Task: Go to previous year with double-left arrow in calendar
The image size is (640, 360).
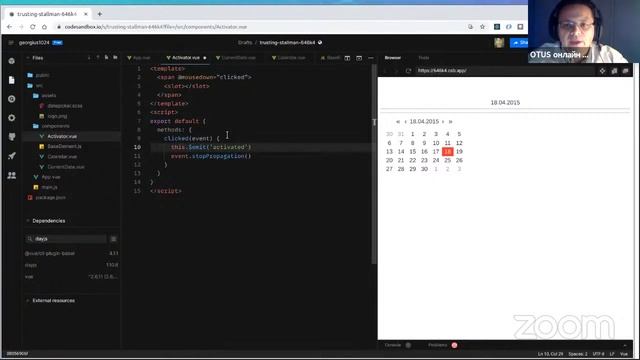Action: (398, 122)
